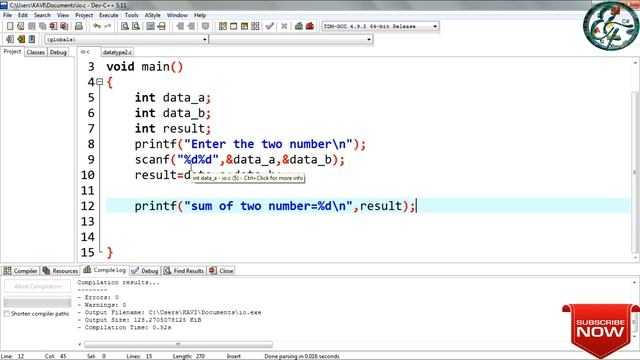
Task: Switch to the Debug side panel tab
Action: click(x=58, y=52)
